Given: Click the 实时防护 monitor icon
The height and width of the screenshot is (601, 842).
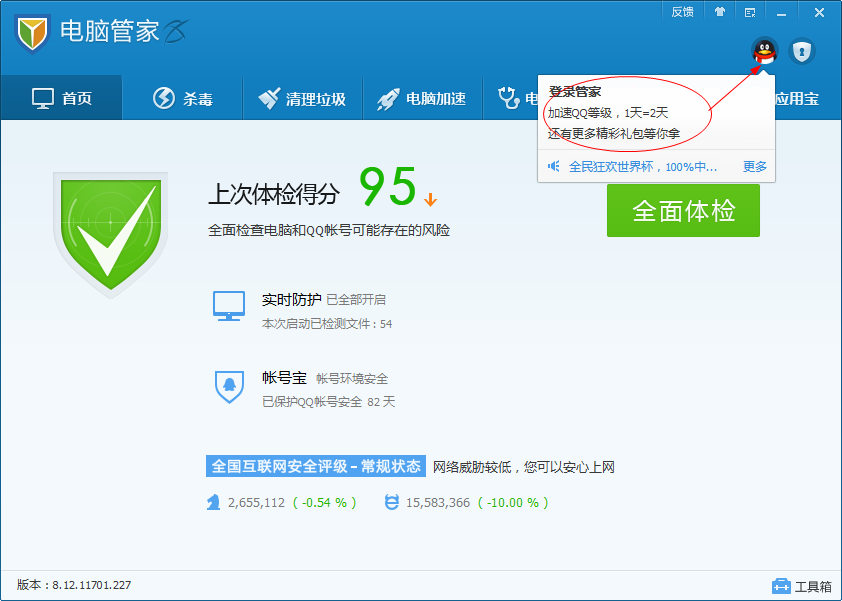Looking at the screenshot, I should pyautogui.click(x=229, y=305).
